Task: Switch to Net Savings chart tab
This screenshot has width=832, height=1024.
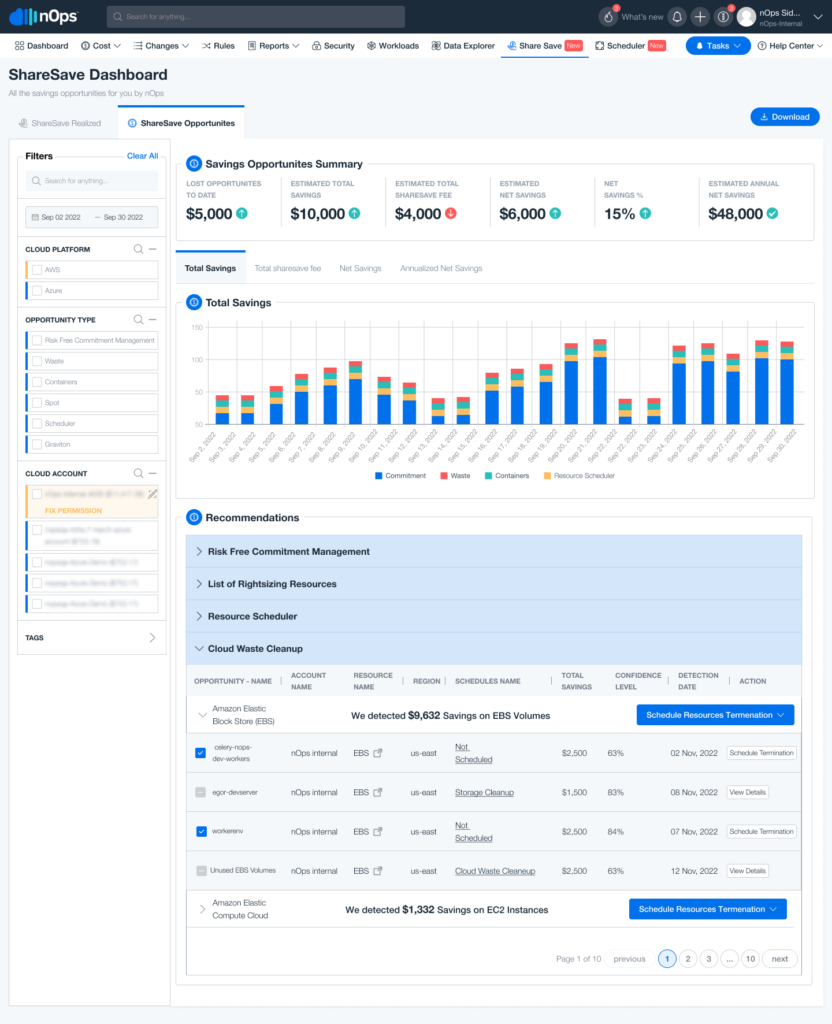Action: pos(360,268)
